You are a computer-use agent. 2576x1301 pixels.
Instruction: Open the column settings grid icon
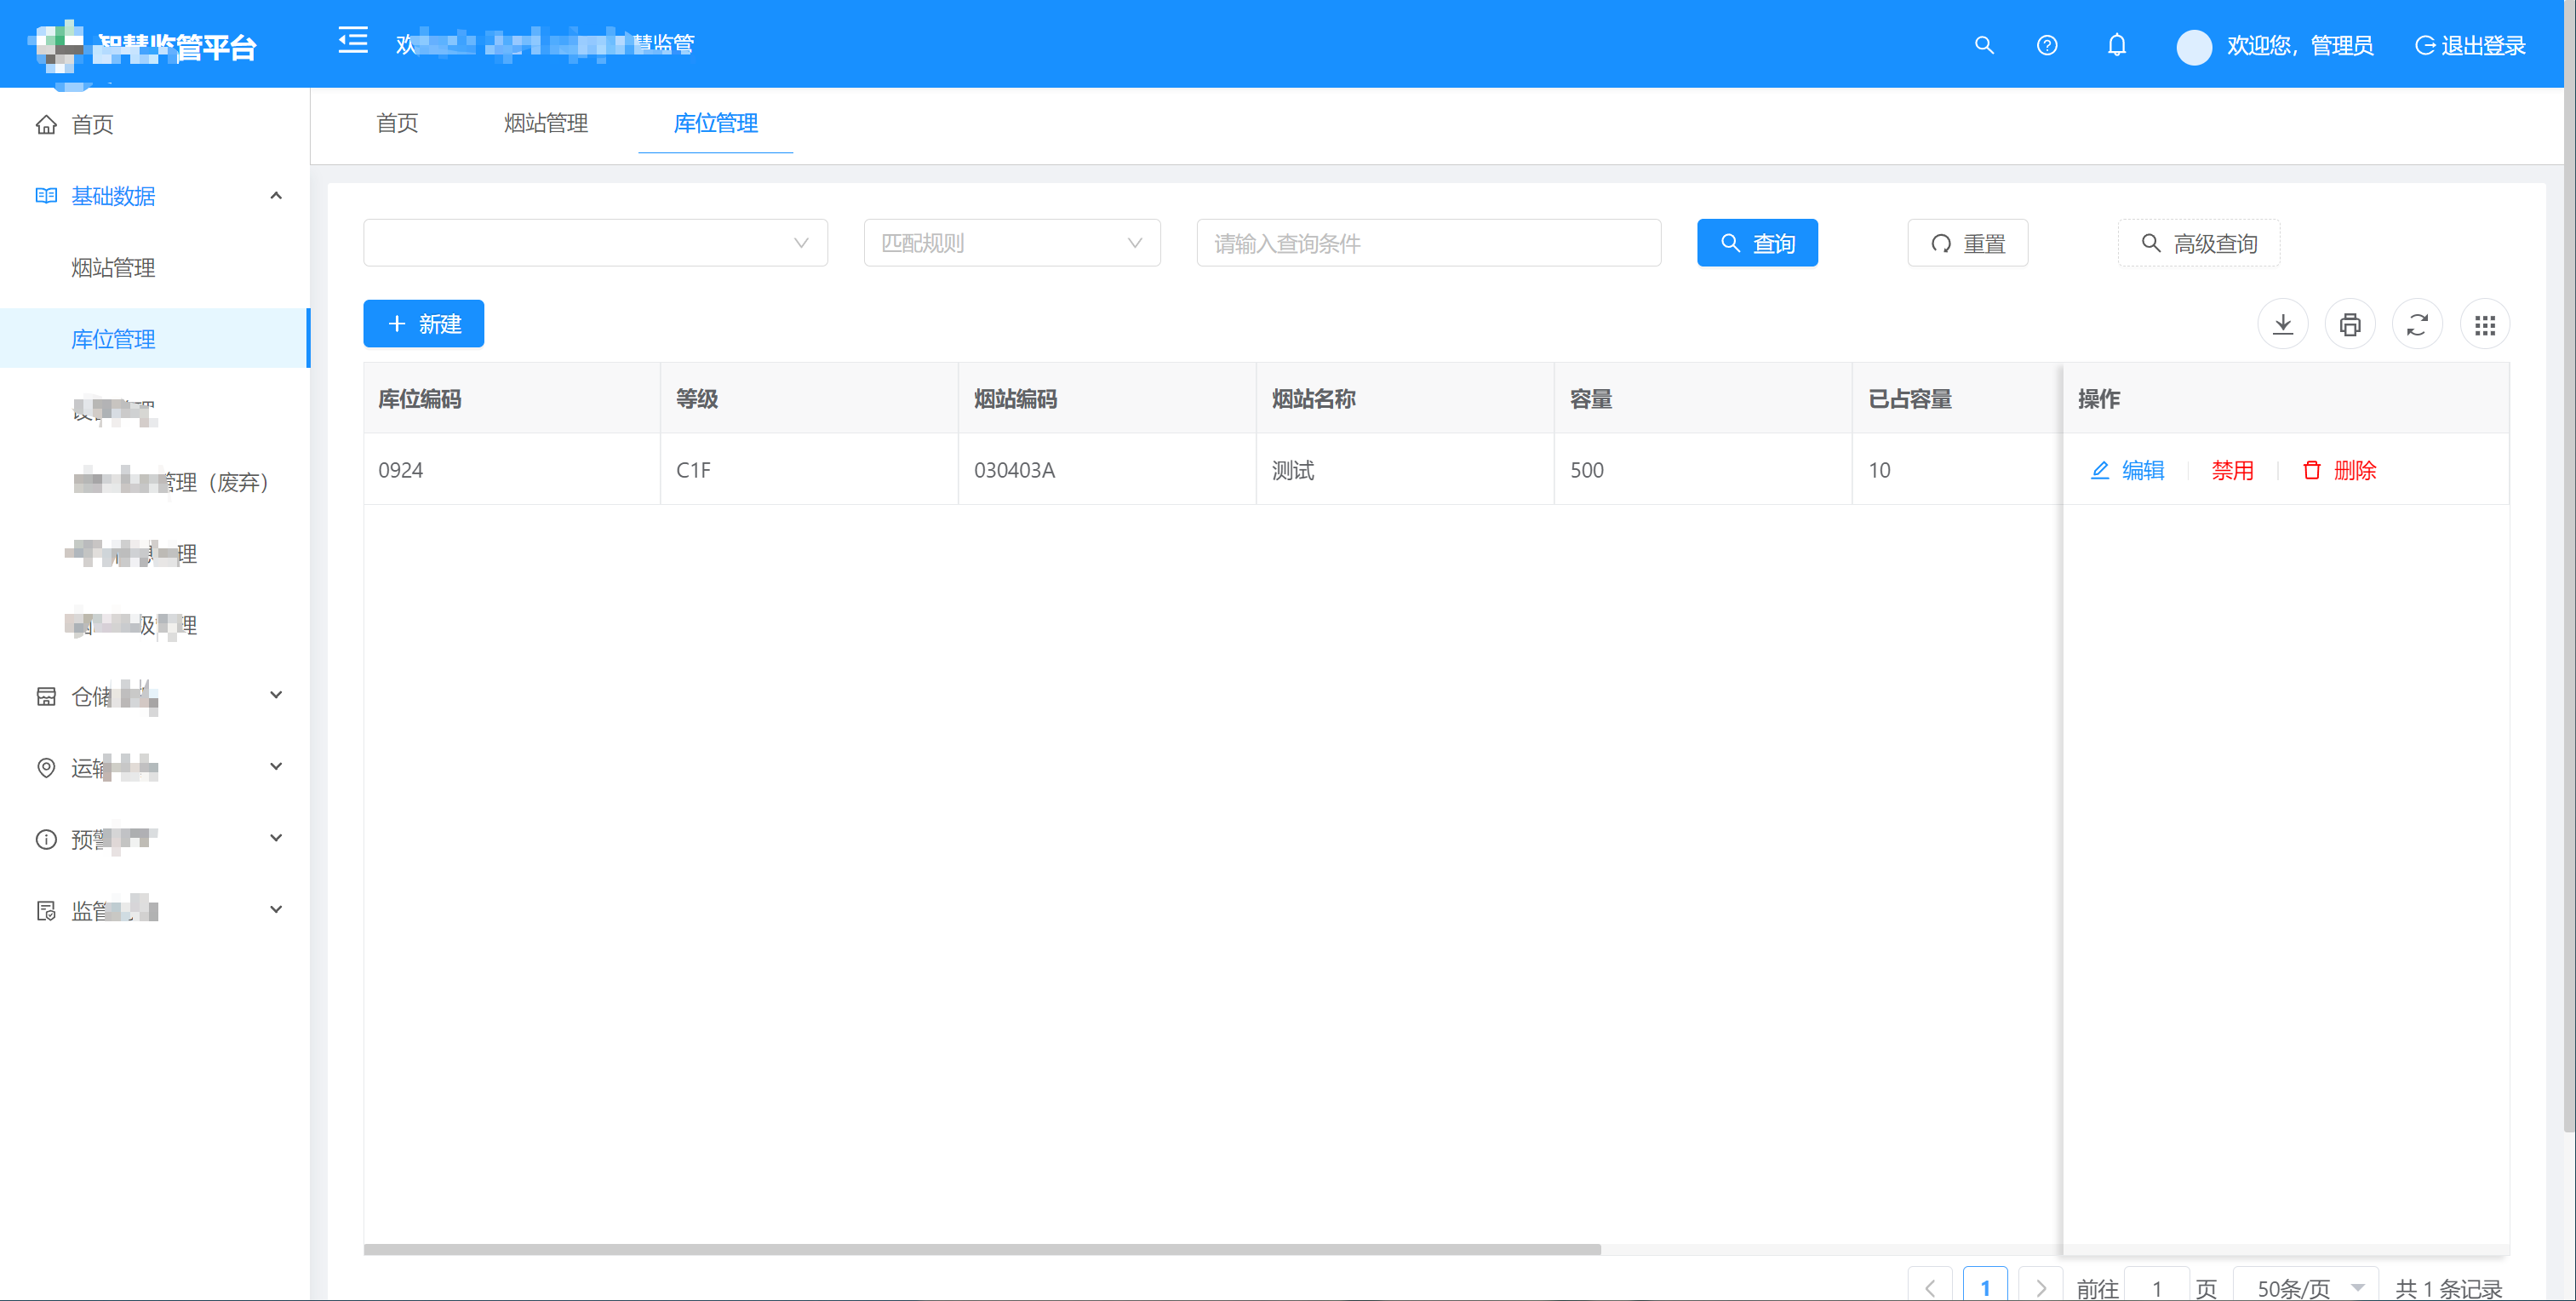tap(2485, 325)
